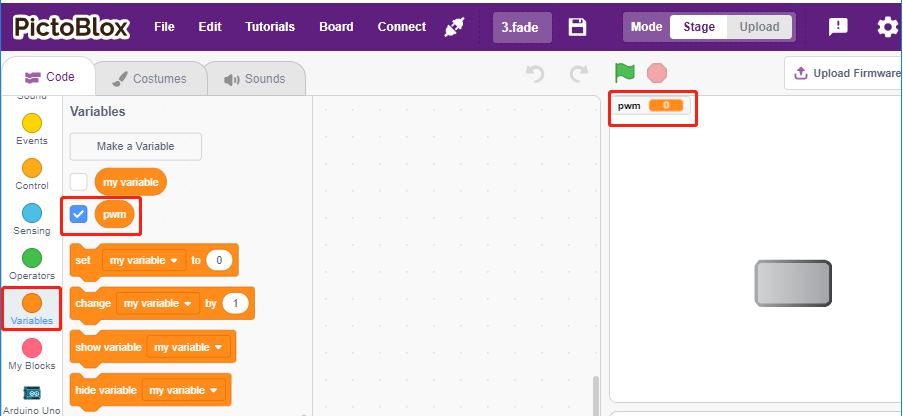
Task: Switch mode toggle to Upload
Action: [759, 27]
